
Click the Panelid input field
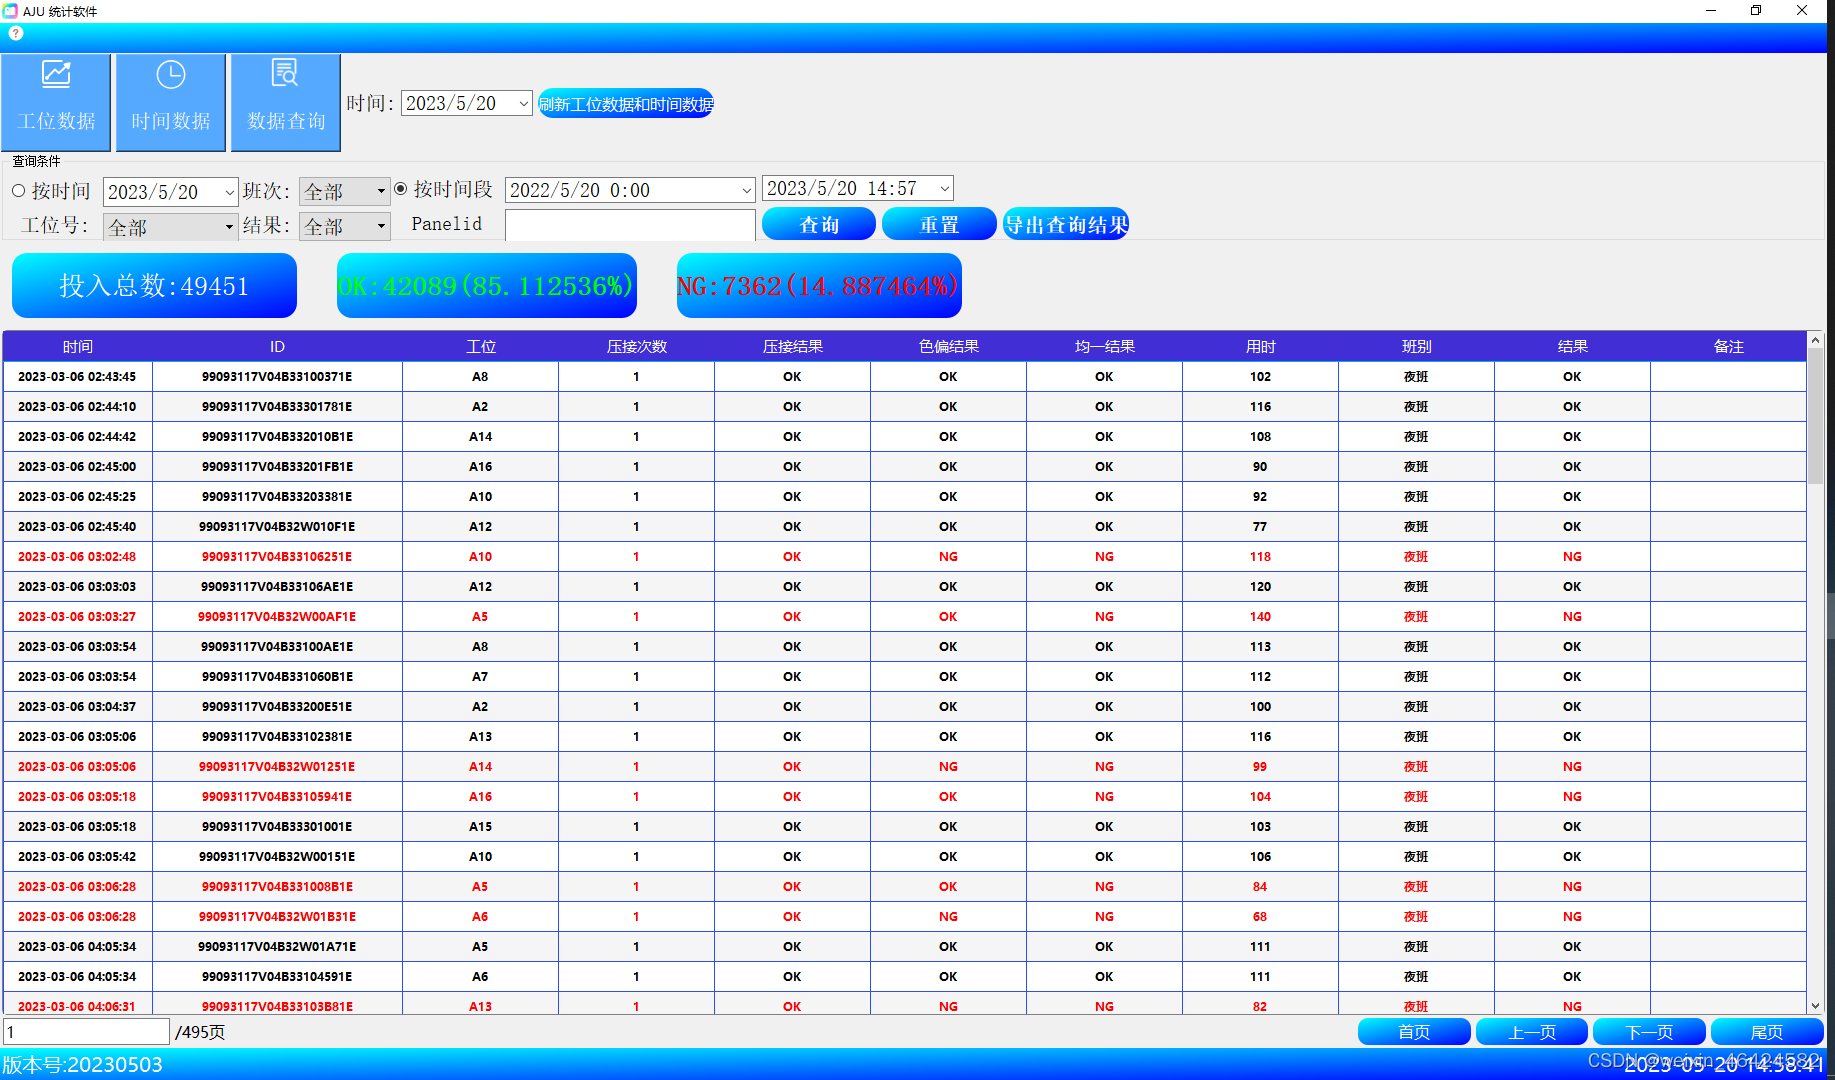pos(630,225)
